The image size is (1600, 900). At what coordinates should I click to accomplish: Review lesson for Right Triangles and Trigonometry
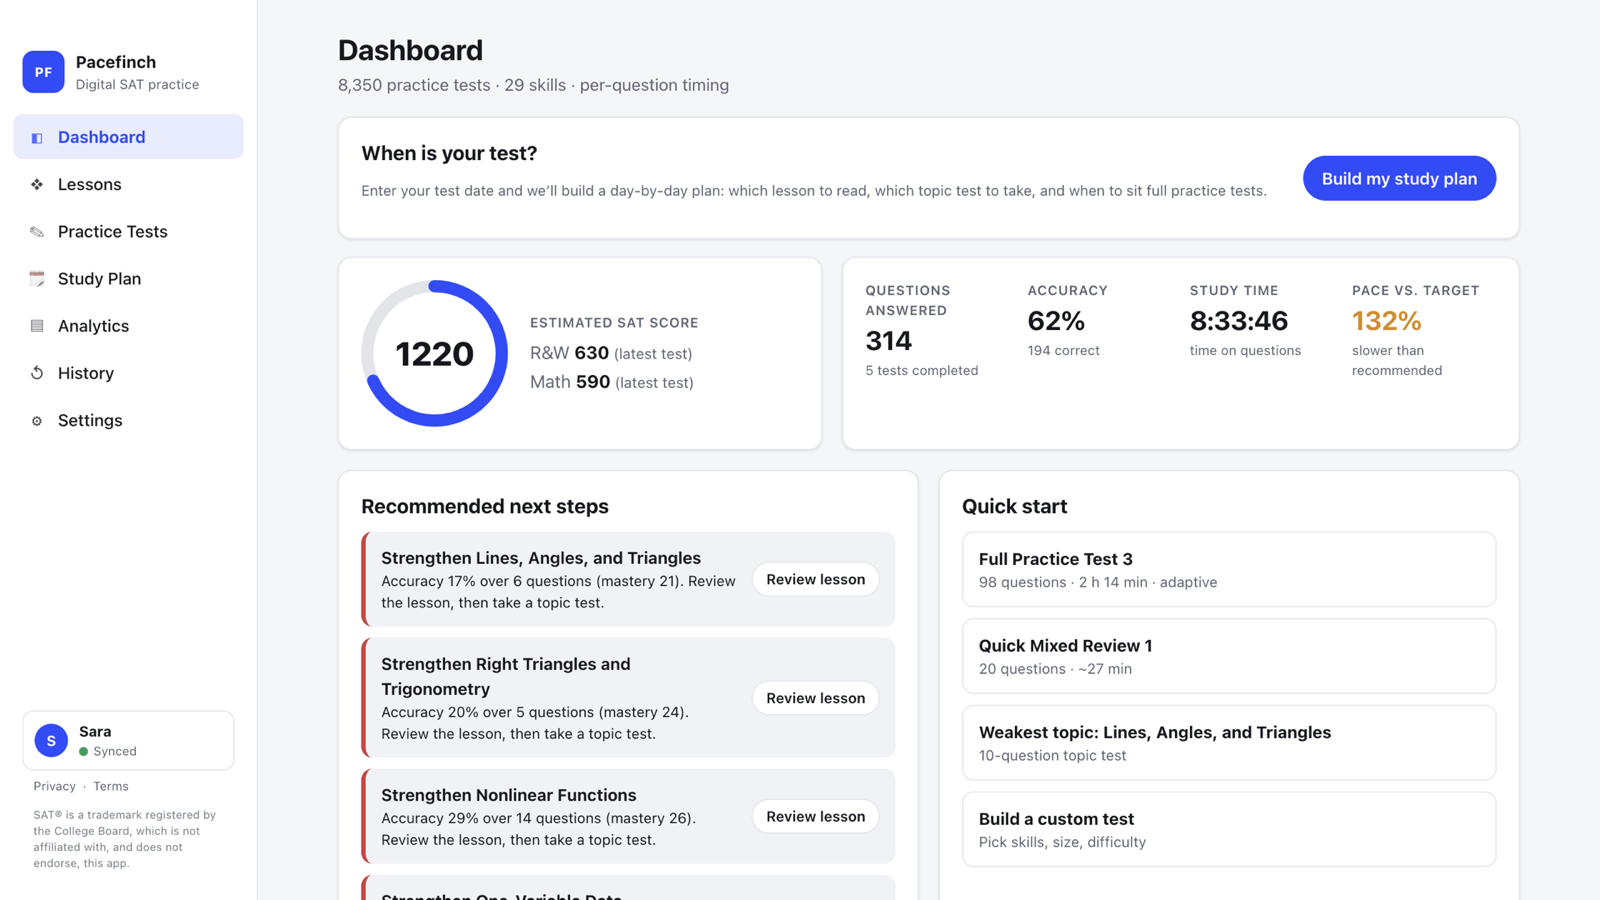815,698
